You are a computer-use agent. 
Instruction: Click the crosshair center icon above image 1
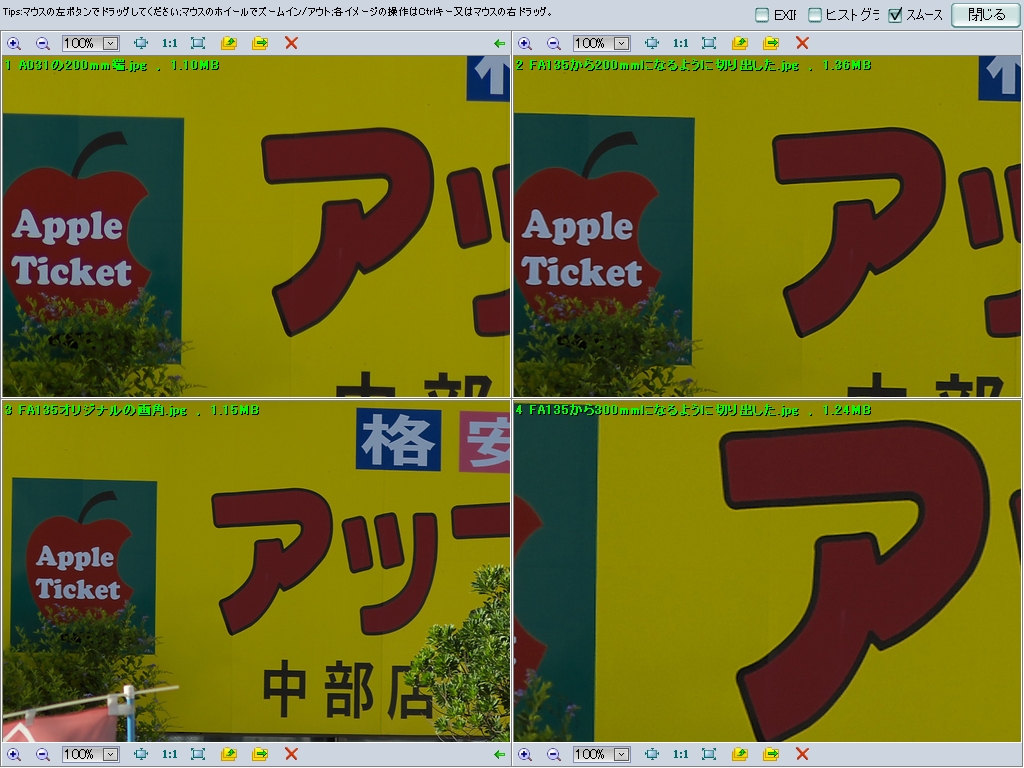[x=140, y=43]
